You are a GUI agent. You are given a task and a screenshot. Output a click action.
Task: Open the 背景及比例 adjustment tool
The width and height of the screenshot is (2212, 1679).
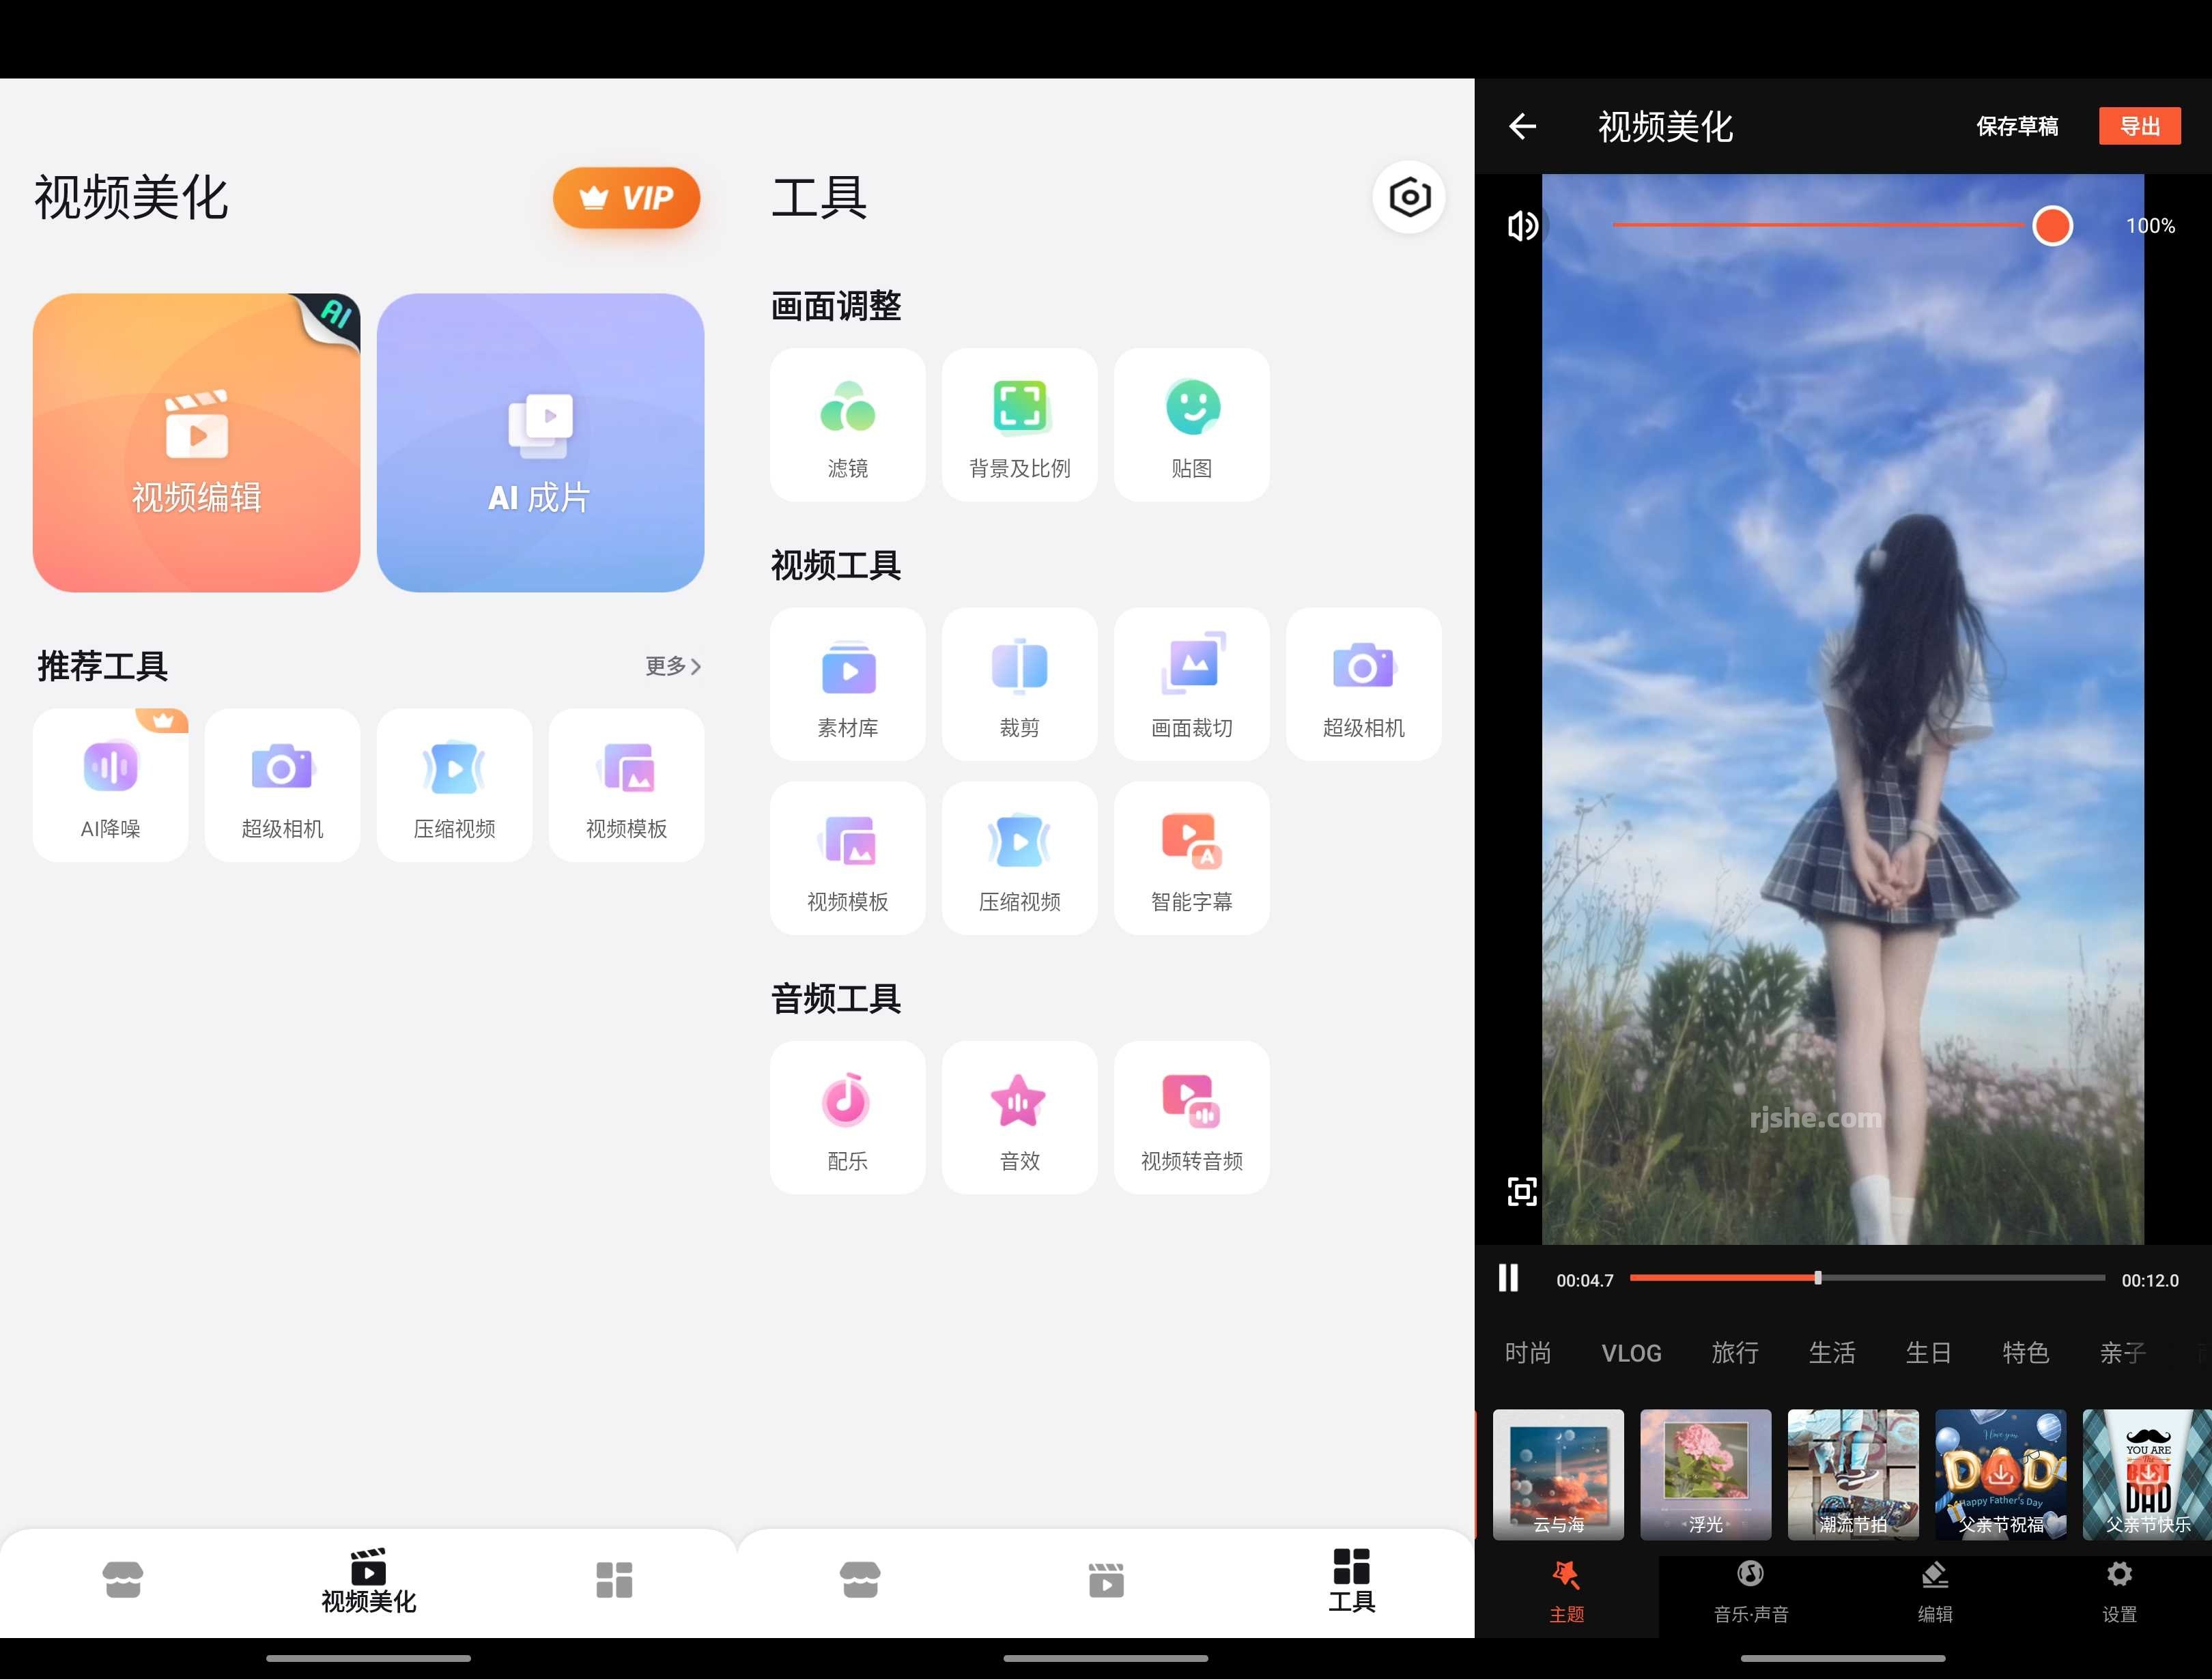click(1019, 424)
